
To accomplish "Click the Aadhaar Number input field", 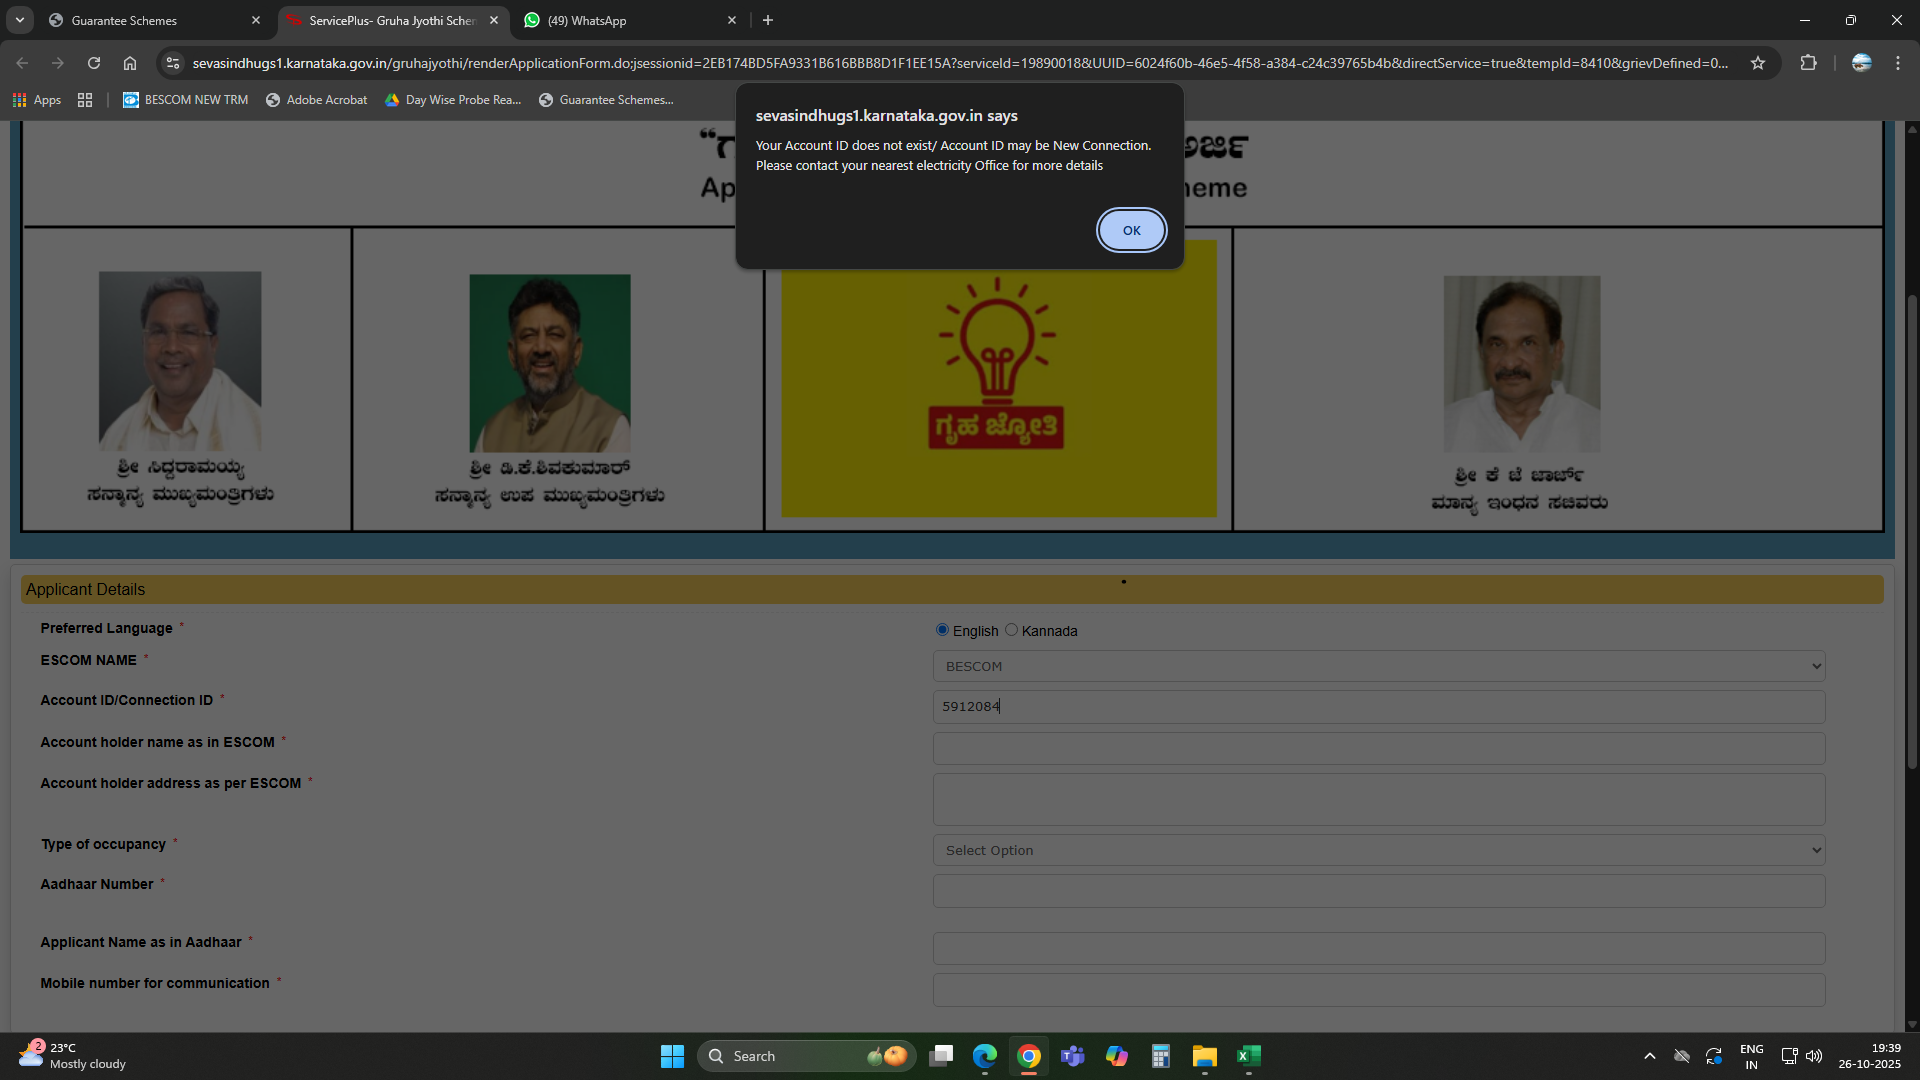I will pos(1378,891).
